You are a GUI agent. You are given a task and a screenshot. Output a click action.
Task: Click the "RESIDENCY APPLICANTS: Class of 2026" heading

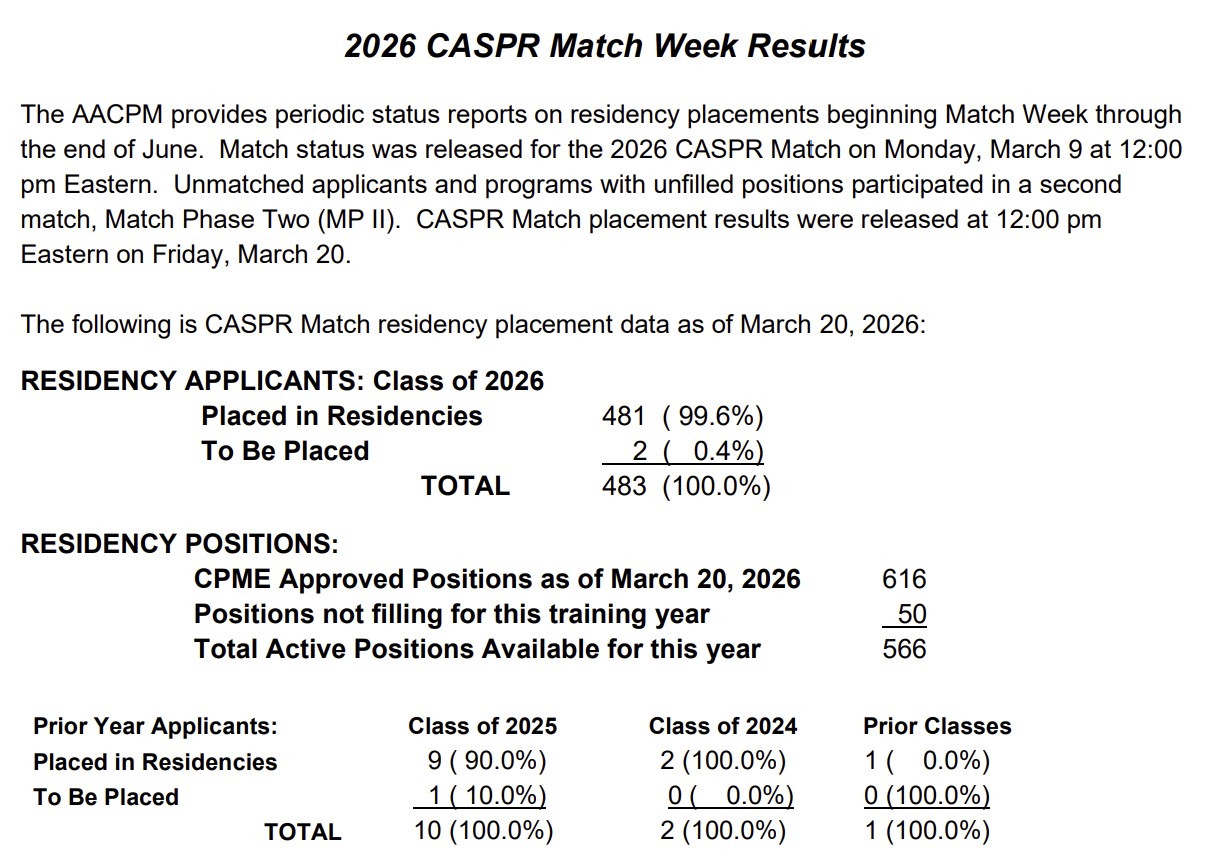point(282,381)
